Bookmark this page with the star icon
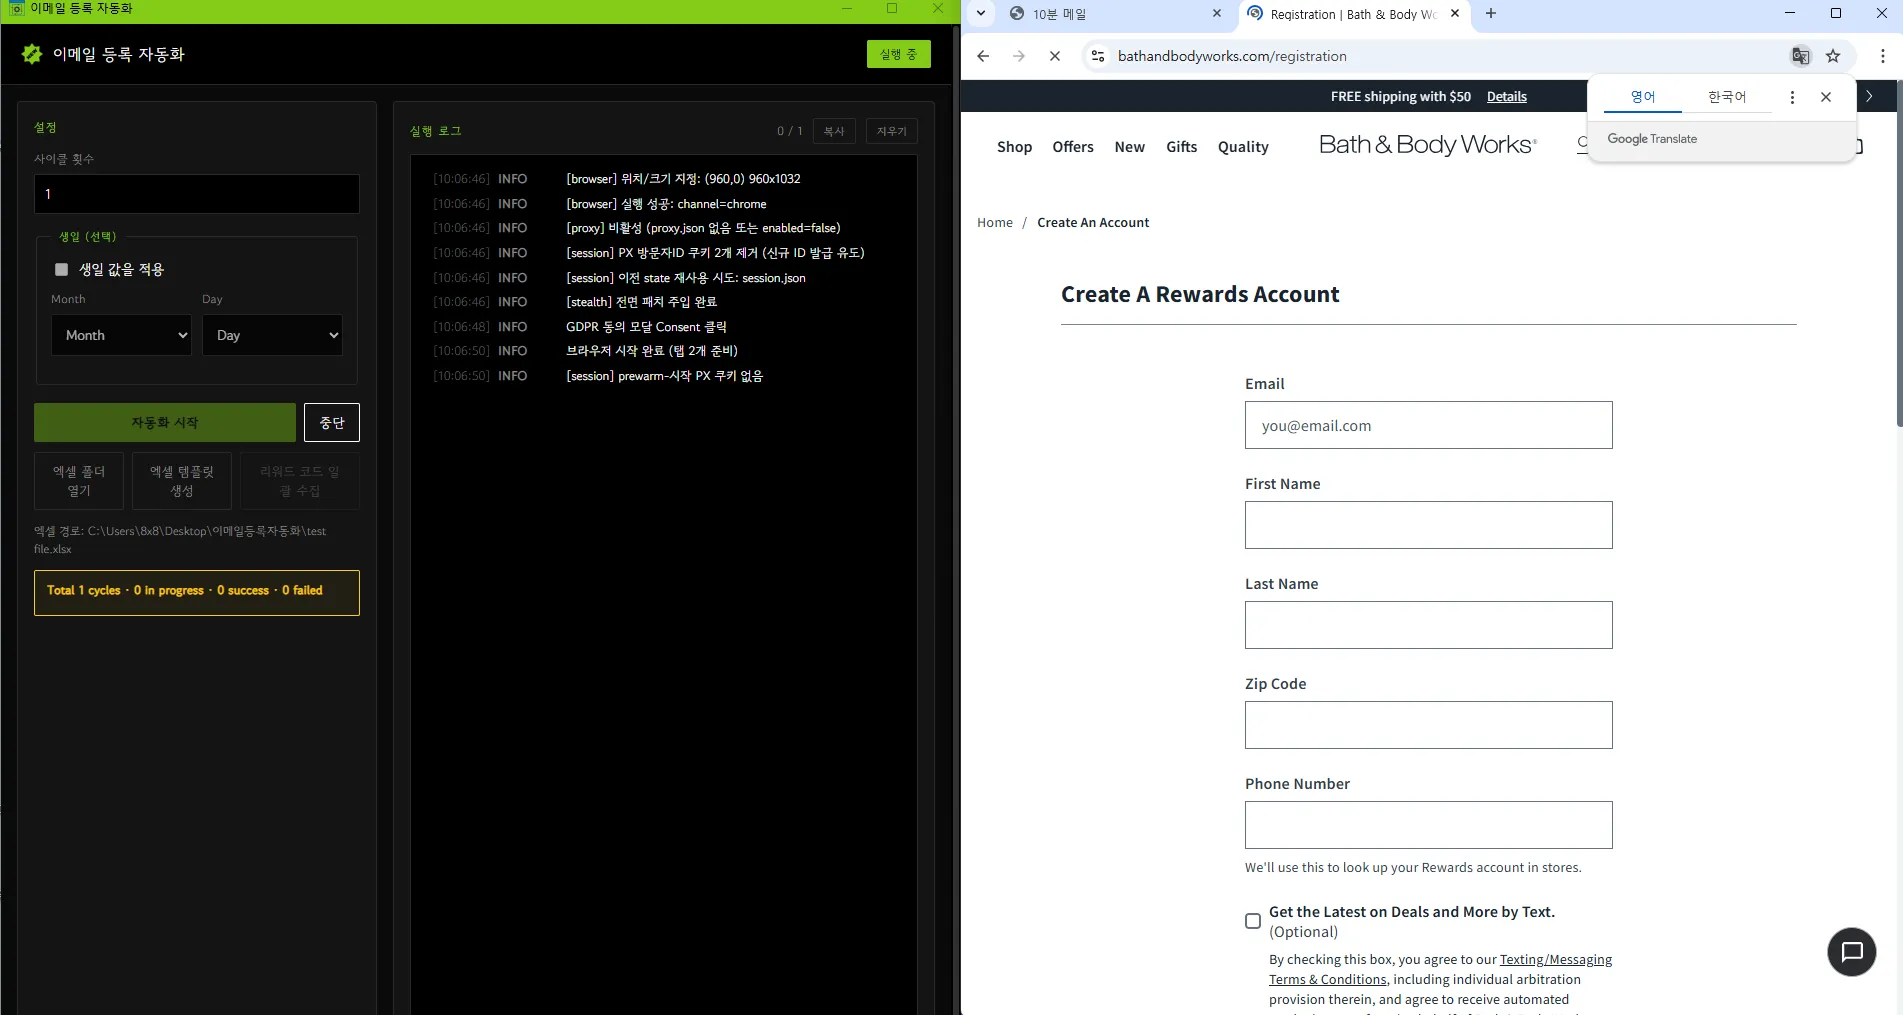Viewport: 1903px width, 1015px height. [1833, 56]
